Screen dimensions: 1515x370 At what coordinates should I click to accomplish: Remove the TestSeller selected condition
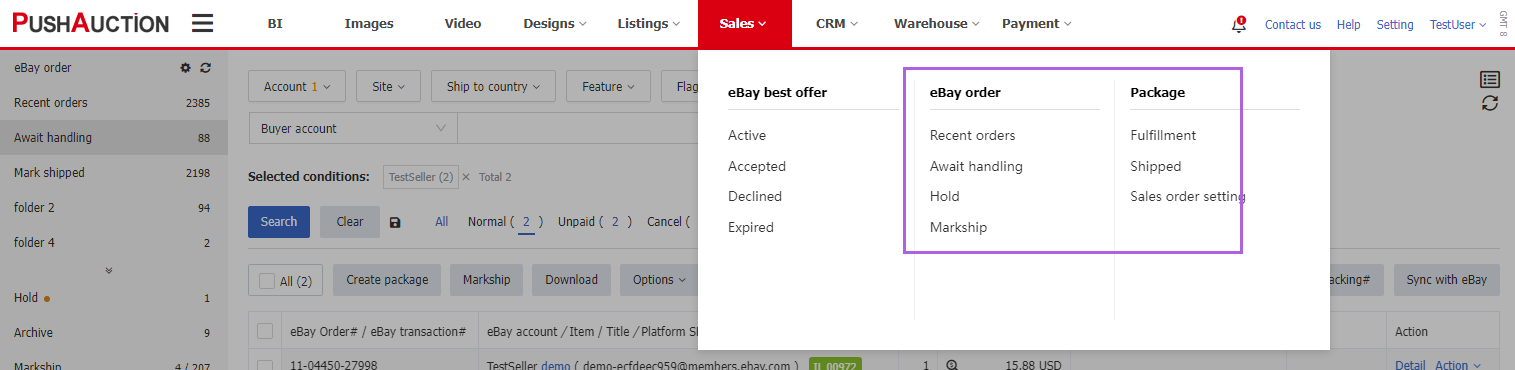pyautogui.click(x=466, y=177)
